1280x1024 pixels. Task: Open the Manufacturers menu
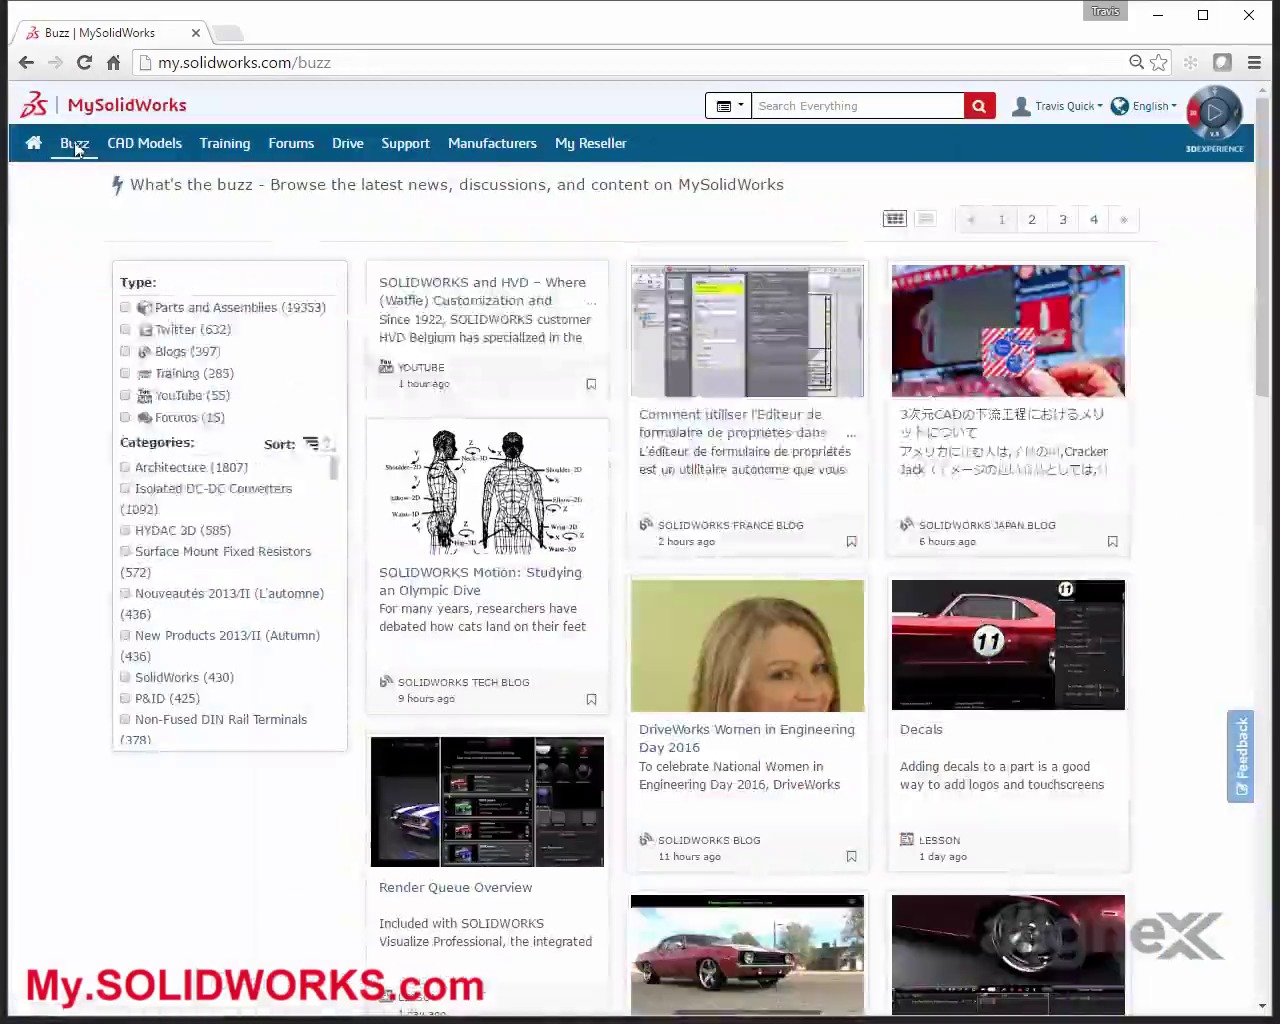point(492,143)
